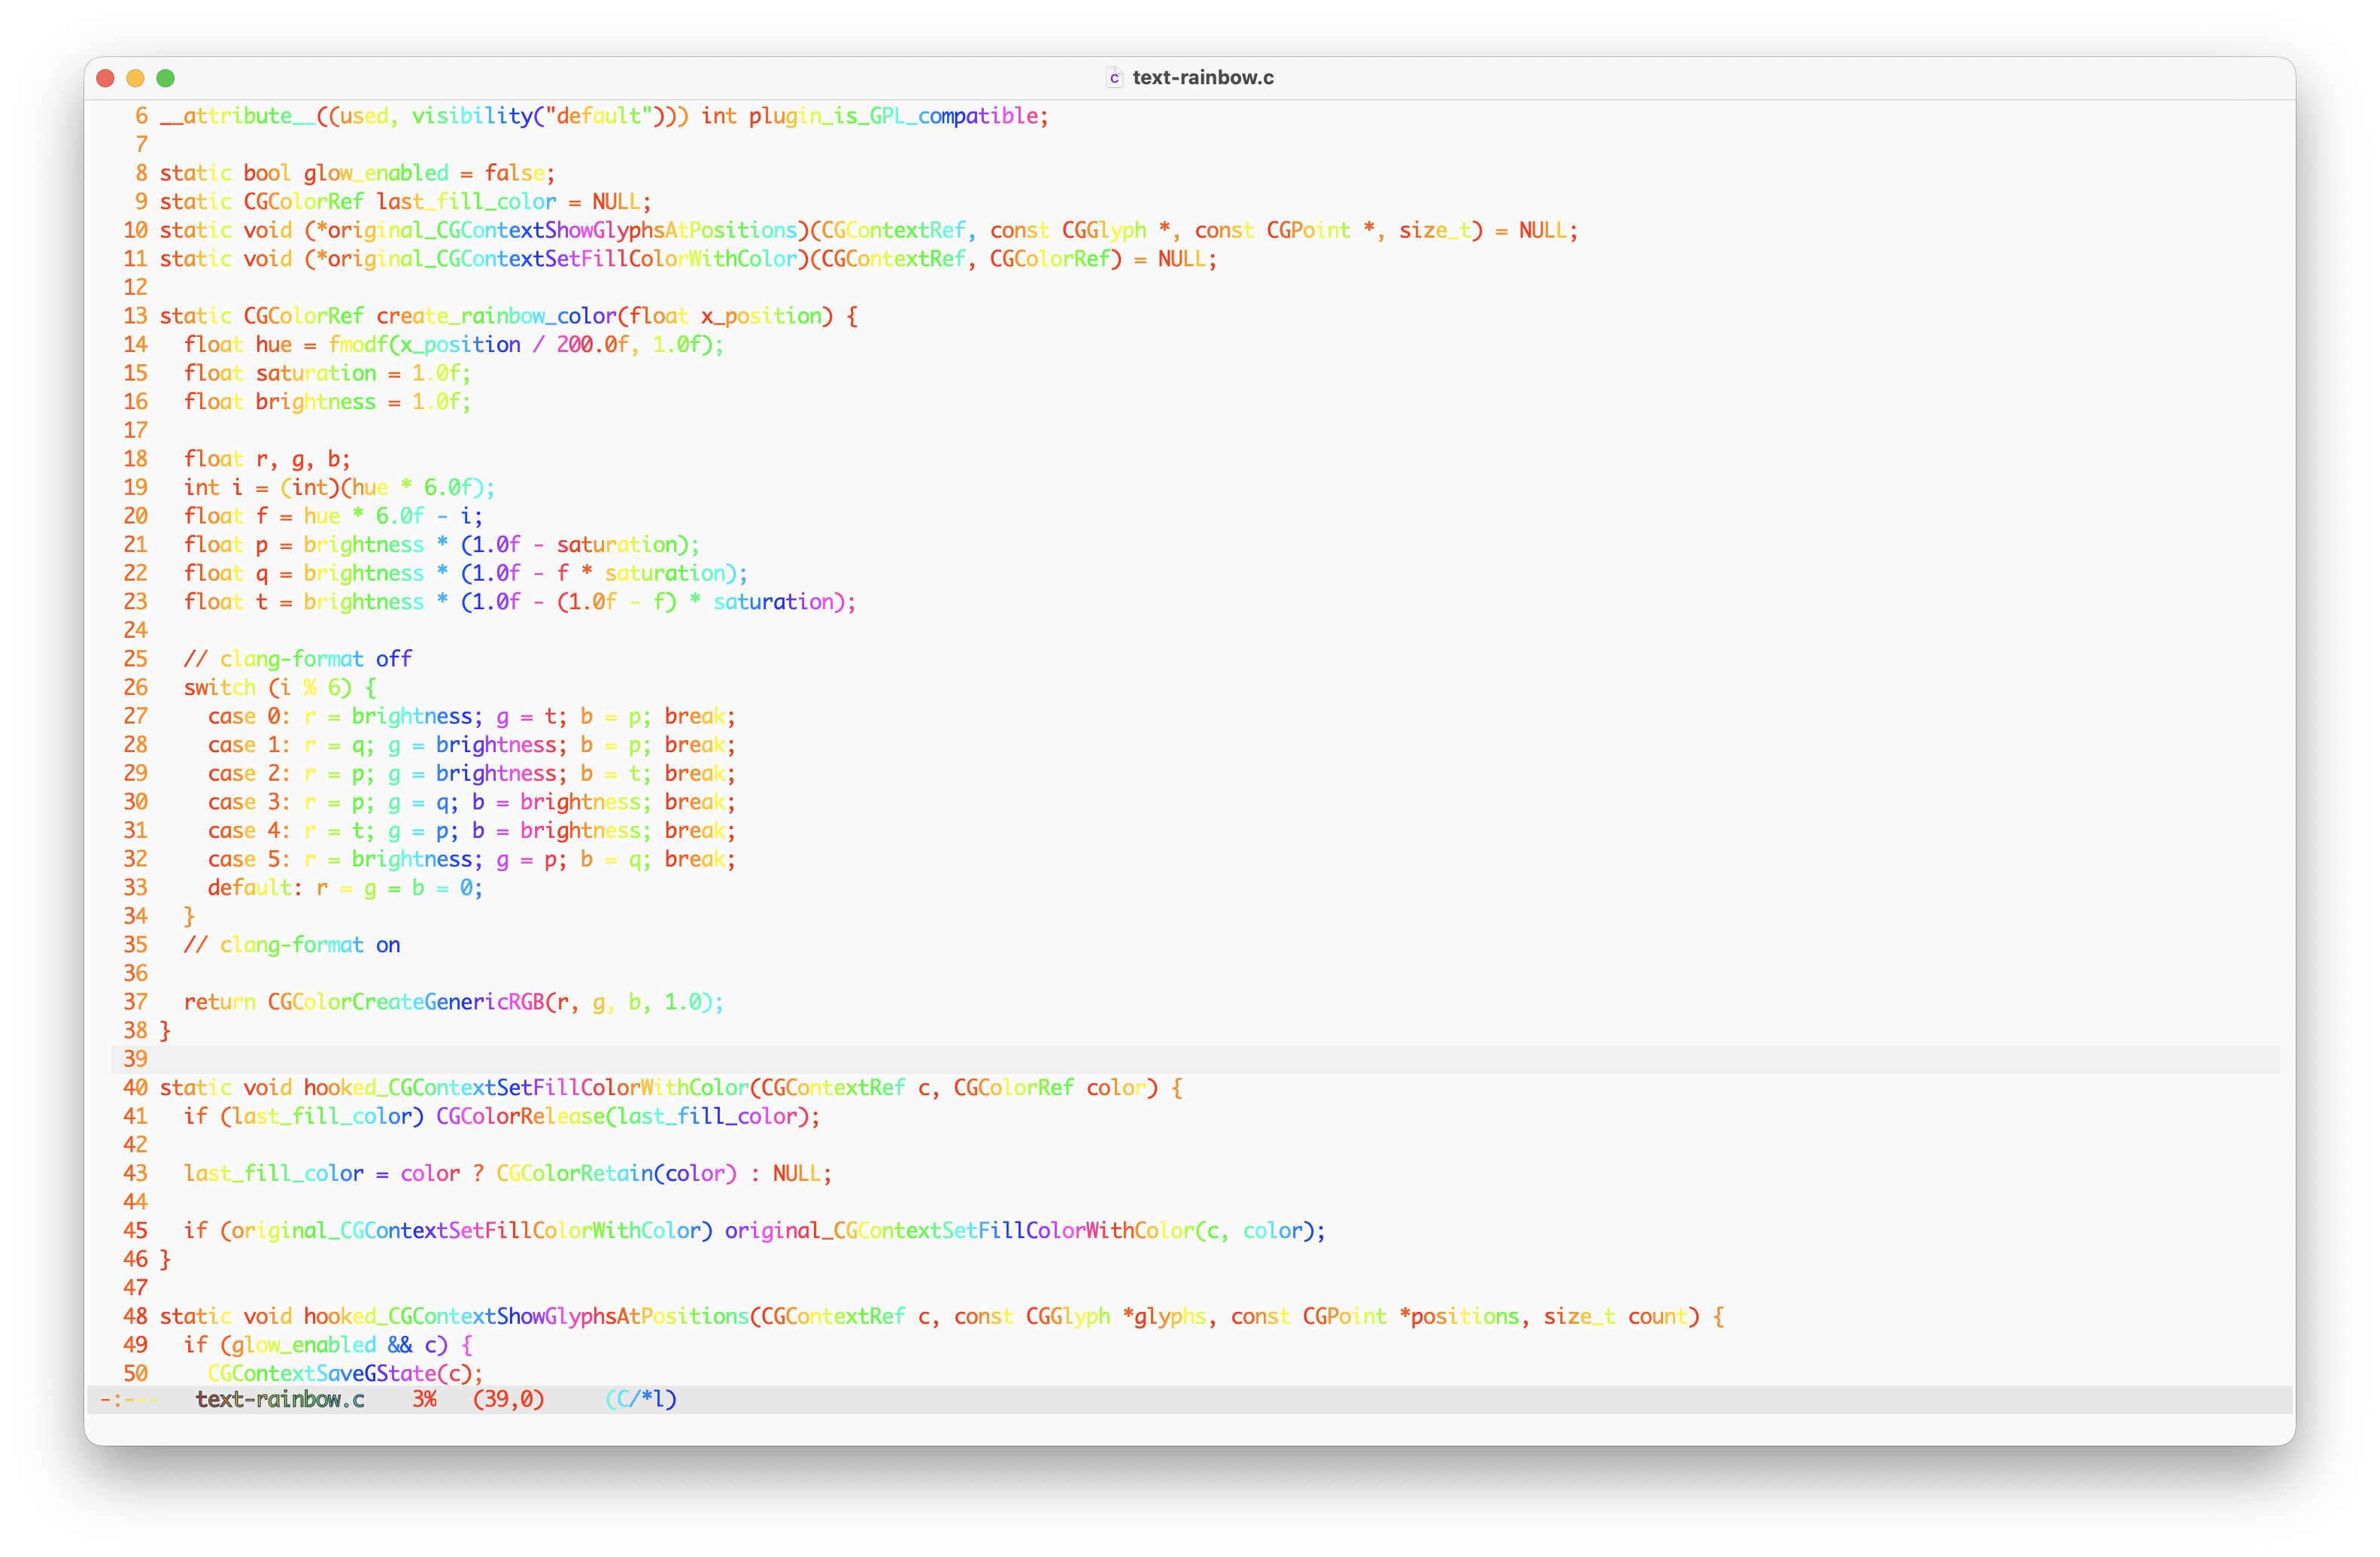Click the yellow minimize window button

click(x=136, y=78)
